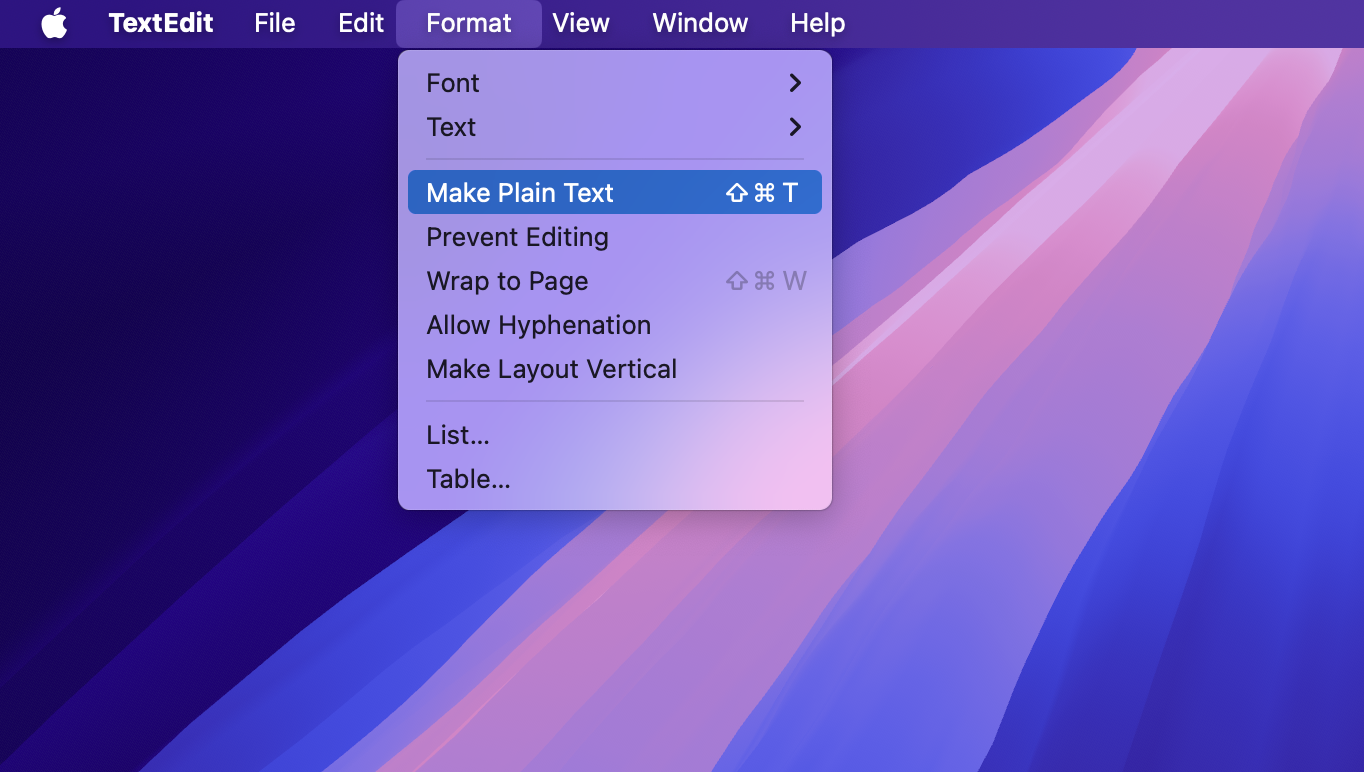This screenshot has width=1364, height=772.
Task: Click the highlighted Format menu
Action: tap(468, 23)
